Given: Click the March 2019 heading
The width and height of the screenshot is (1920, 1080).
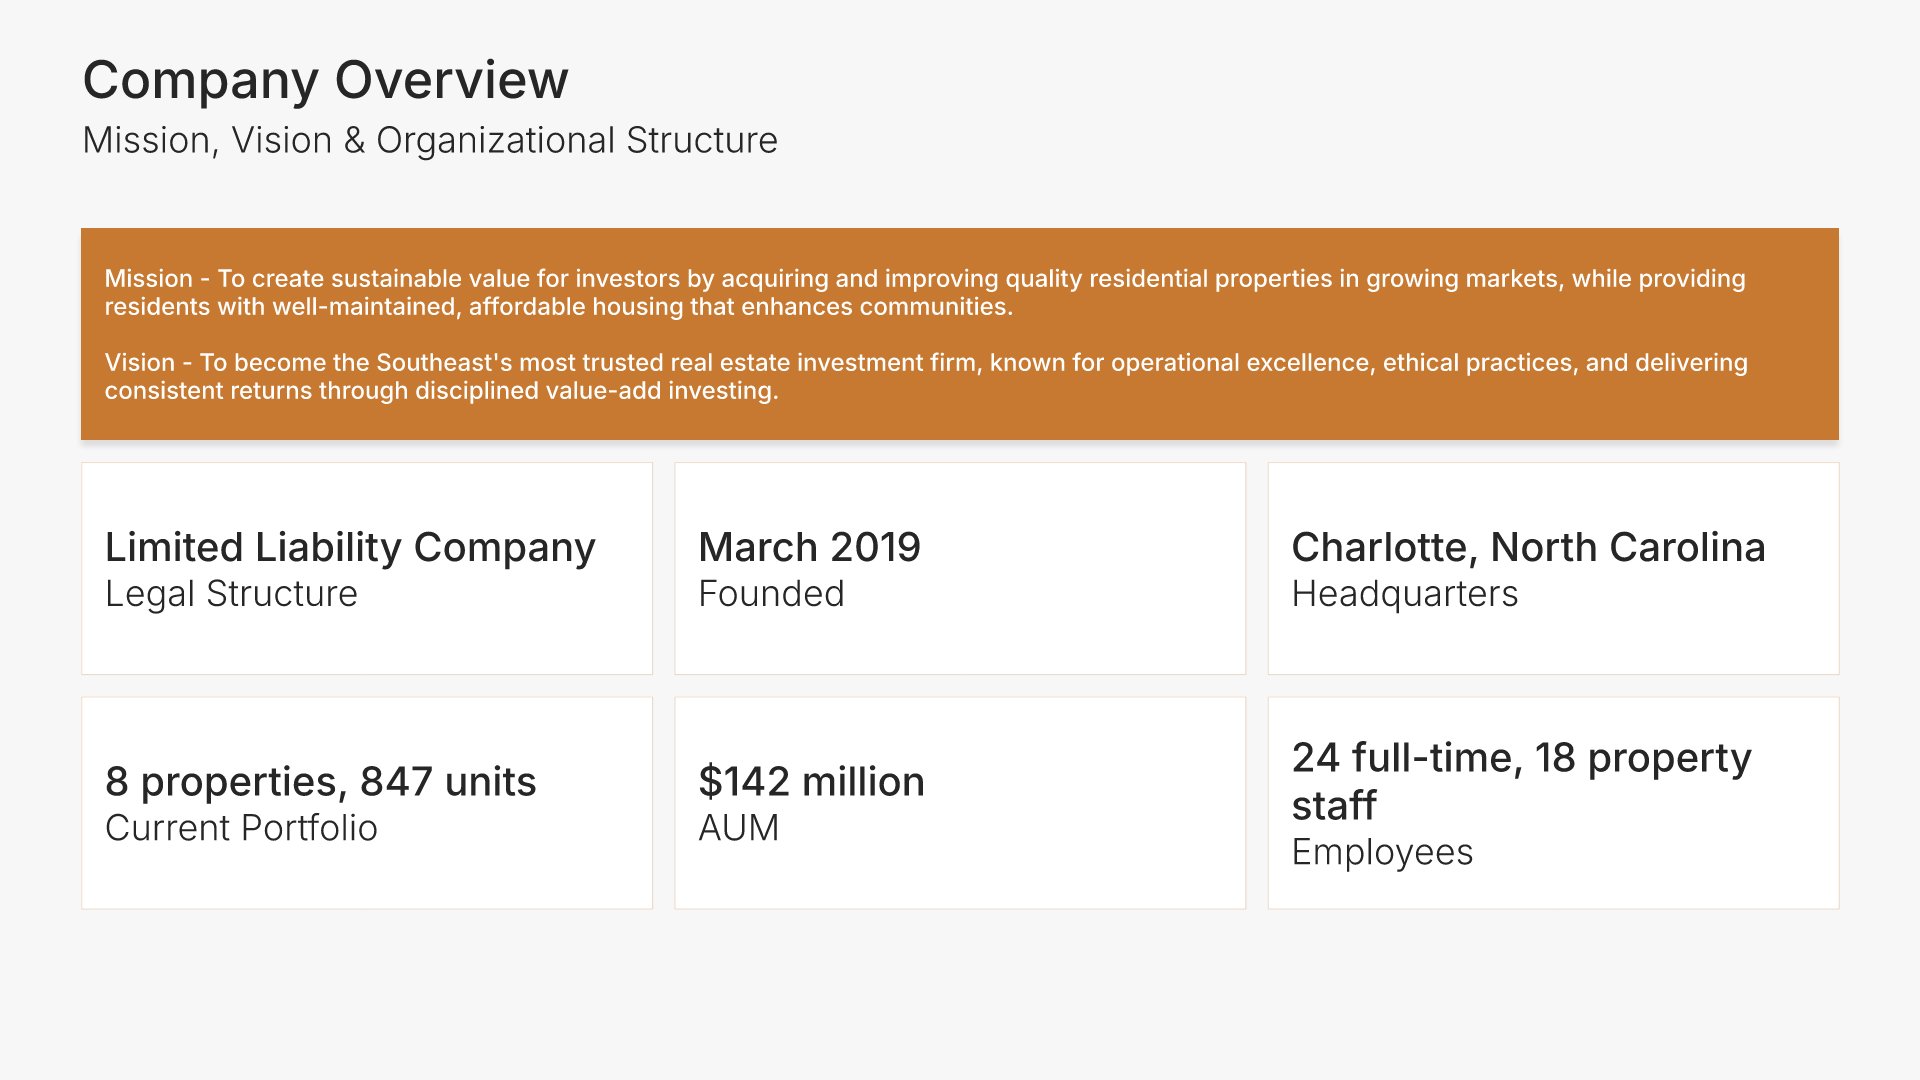Looking at the screenshot, I should (x=809, y=547).
